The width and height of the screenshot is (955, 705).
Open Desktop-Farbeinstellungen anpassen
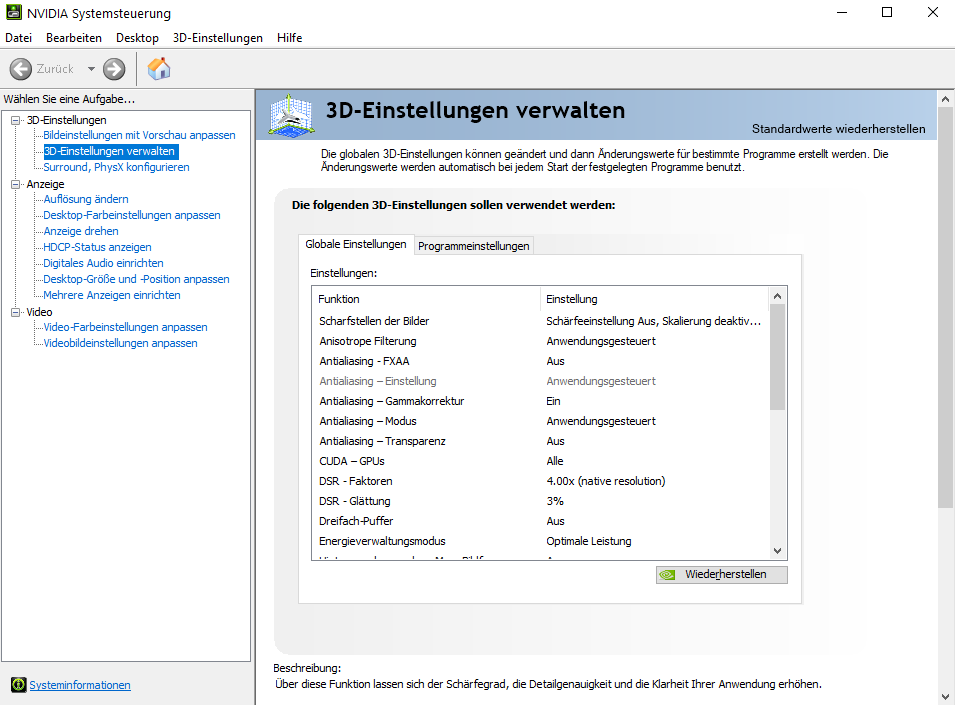pos(132,215)
